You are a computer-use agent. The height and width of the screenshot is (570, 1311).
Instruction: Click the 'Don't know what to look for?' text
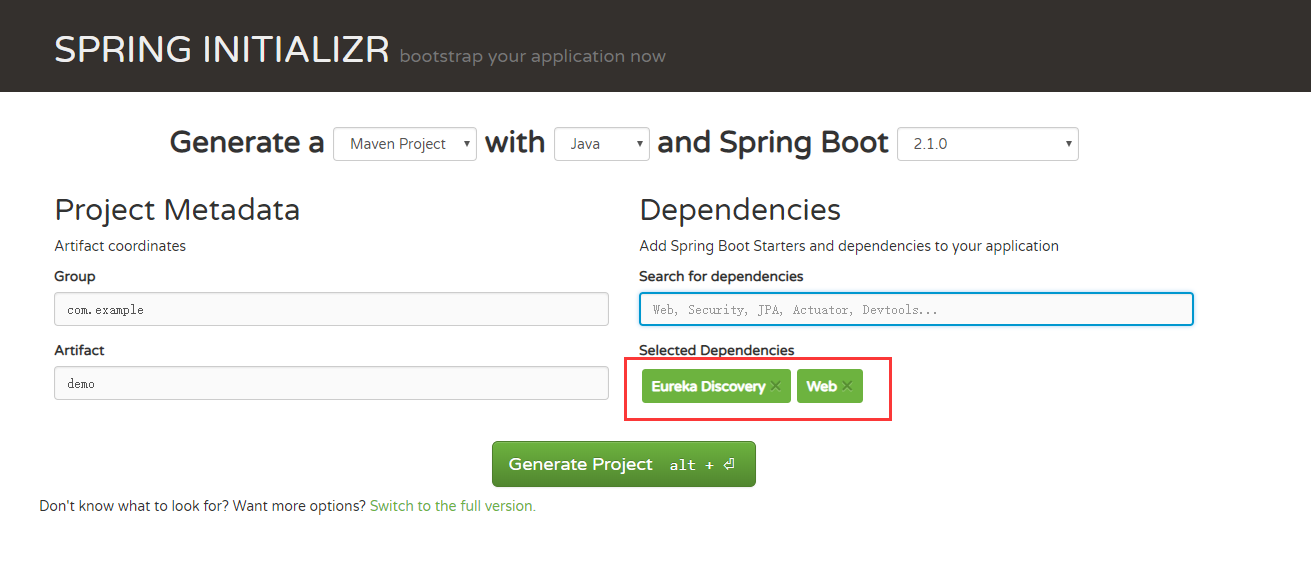tap(134, 506)
